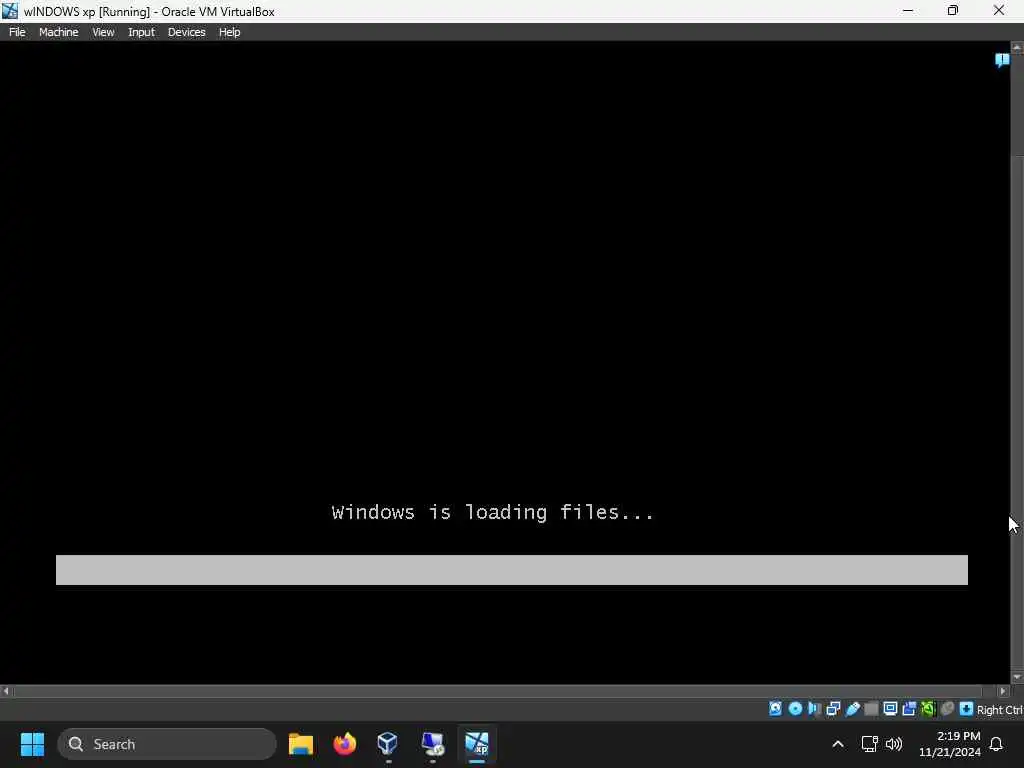Click the display settings status icon

coord(890,709)
